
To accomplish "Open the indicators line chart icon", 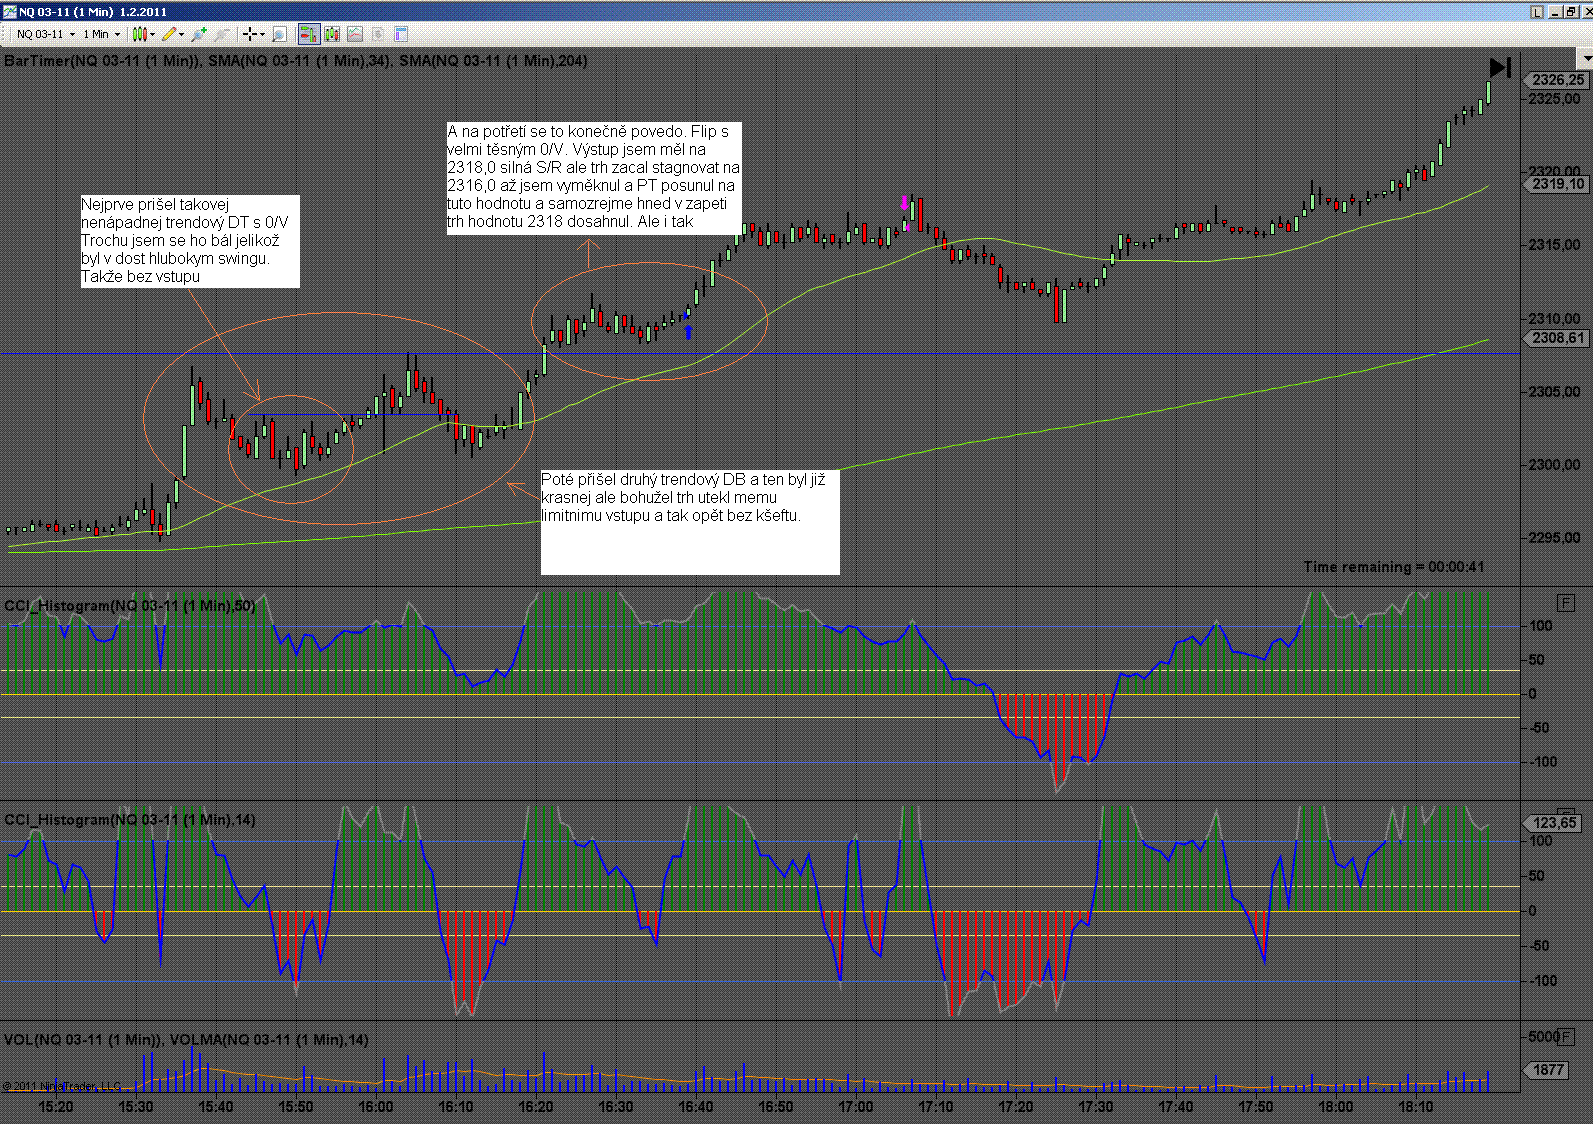I will pos(354,34).
